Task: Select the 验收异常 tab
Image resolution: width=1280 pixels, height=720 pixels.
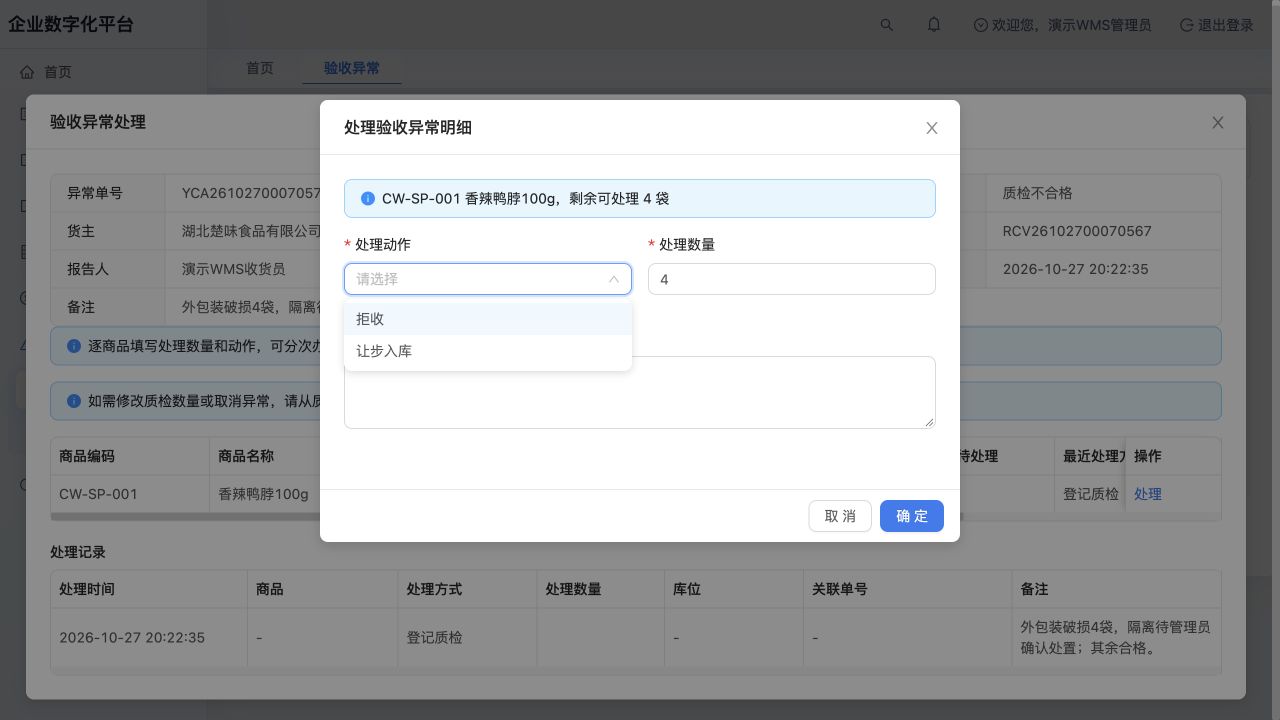Action: click(352, 68)
